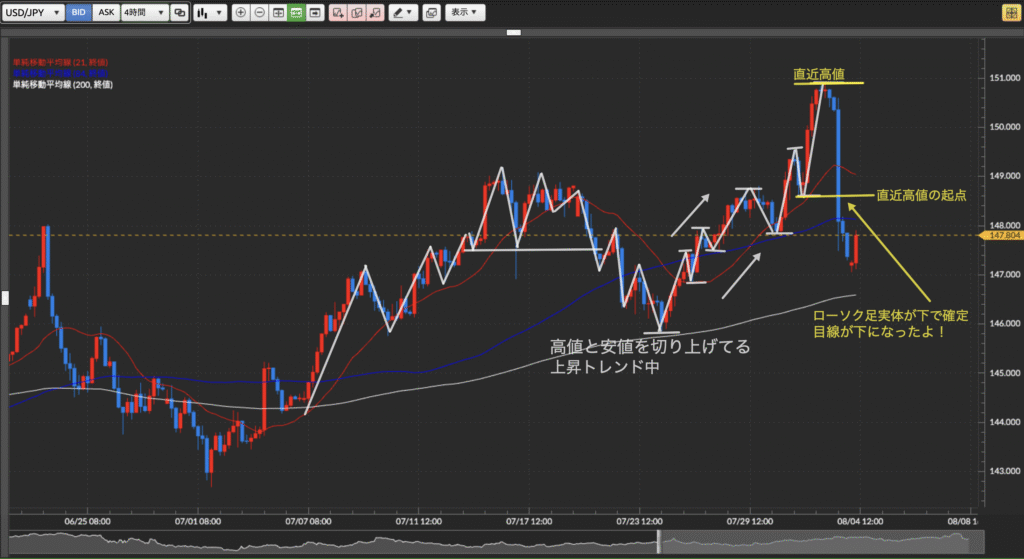Click the orange grid icon at top right
This screenshot has width=1024, height=559.
[x=1011, y=12]
